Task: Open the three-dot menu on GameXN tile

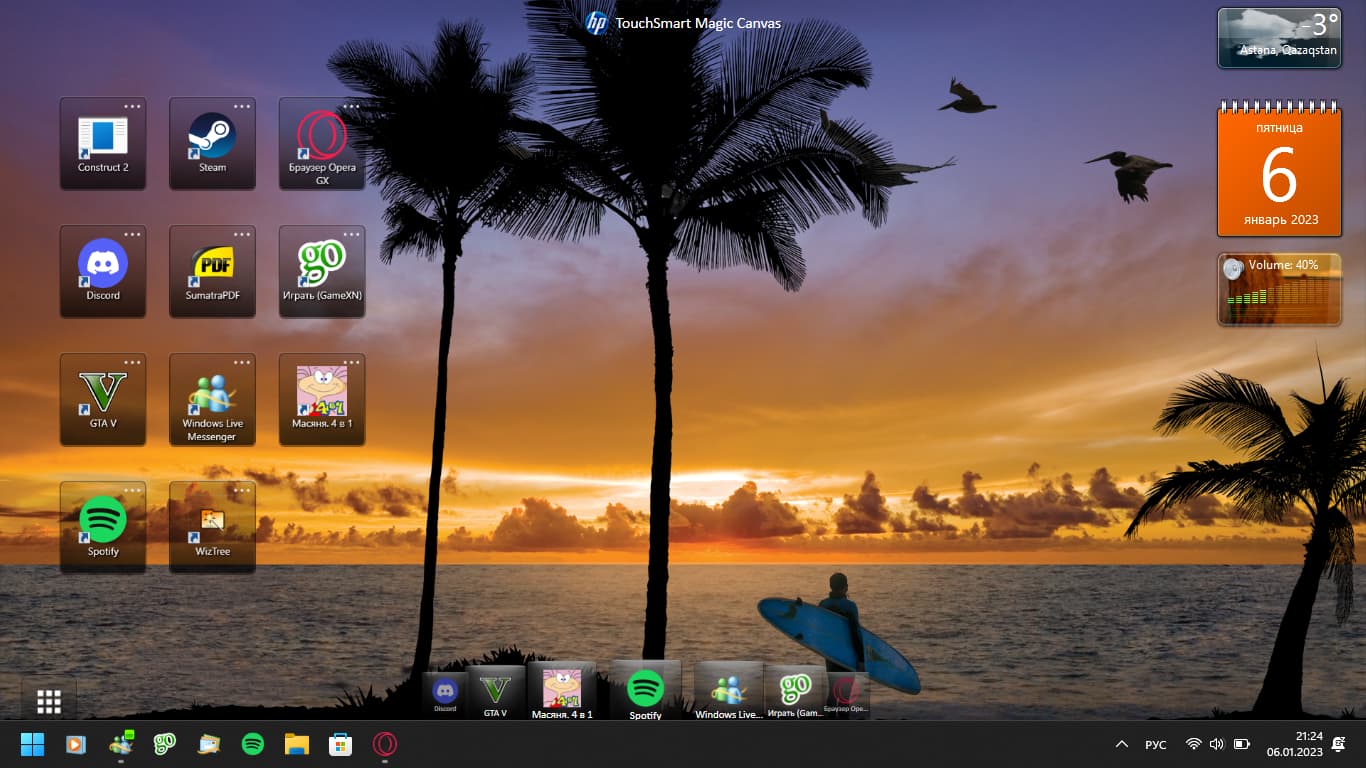Action: [x=352, y=234]
